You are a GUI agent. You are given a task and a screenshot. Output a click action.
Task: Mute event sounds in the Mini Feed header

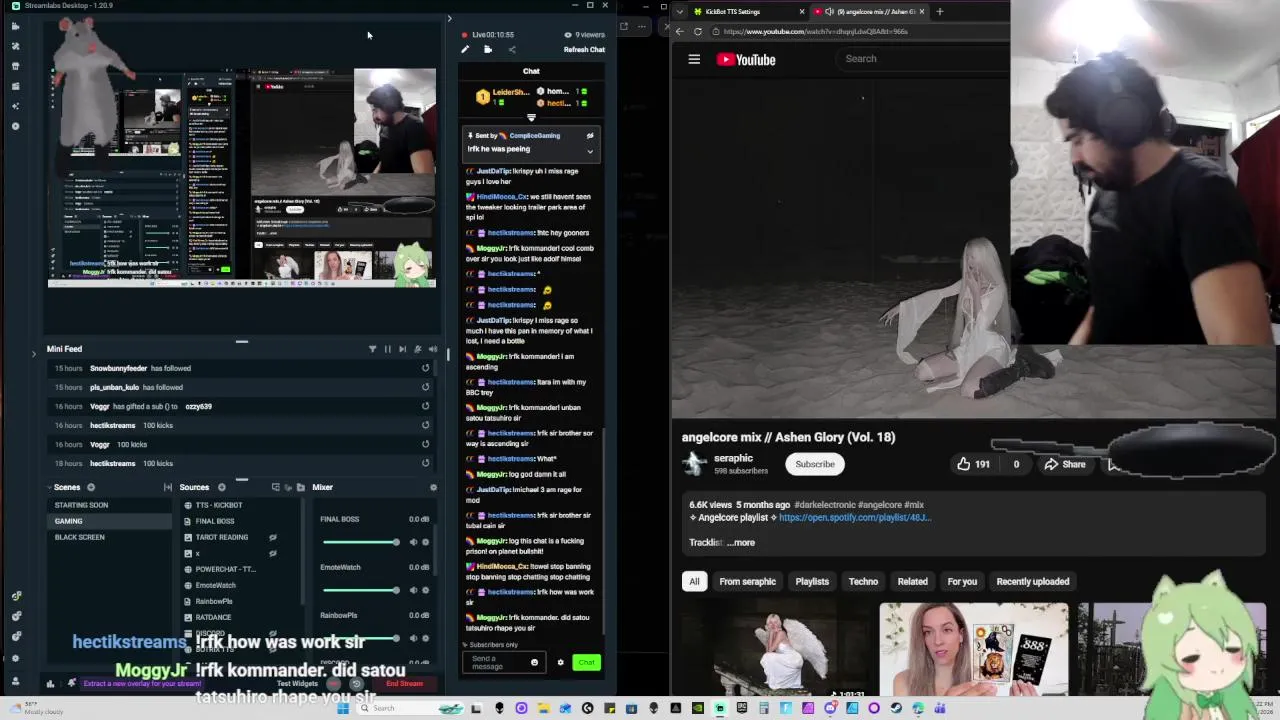pyautogui.click(x=433, y=349)
